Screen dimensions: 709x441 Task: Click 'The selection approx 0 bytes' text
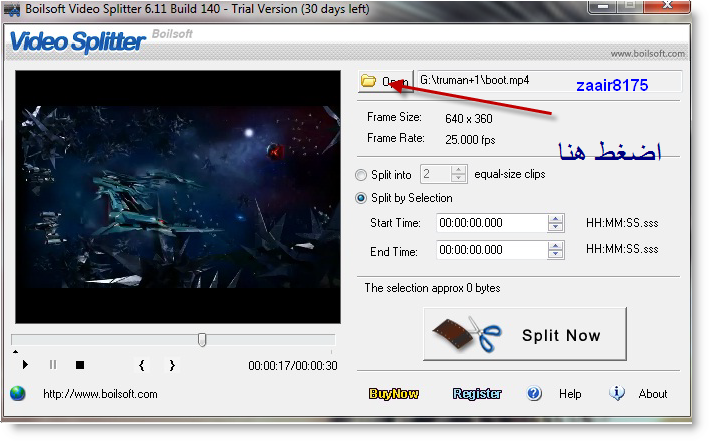432,288
